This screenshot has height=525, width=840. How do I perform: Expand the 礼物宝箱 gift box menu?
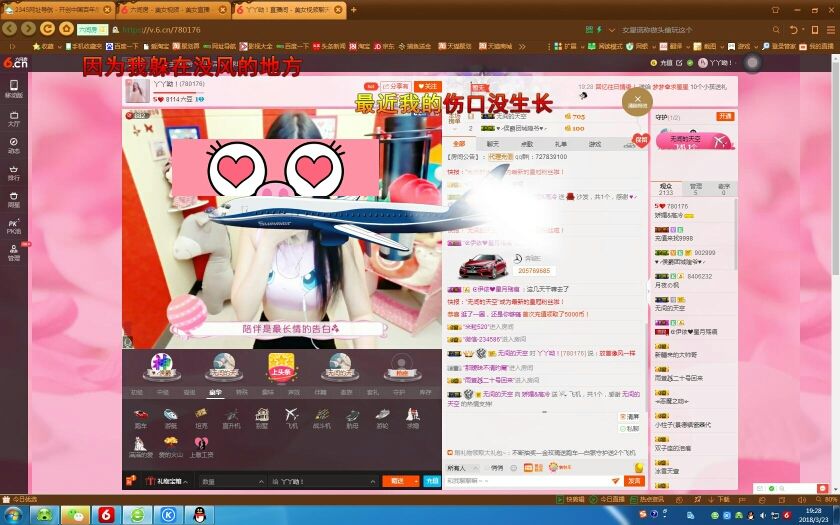pos(168,481)
